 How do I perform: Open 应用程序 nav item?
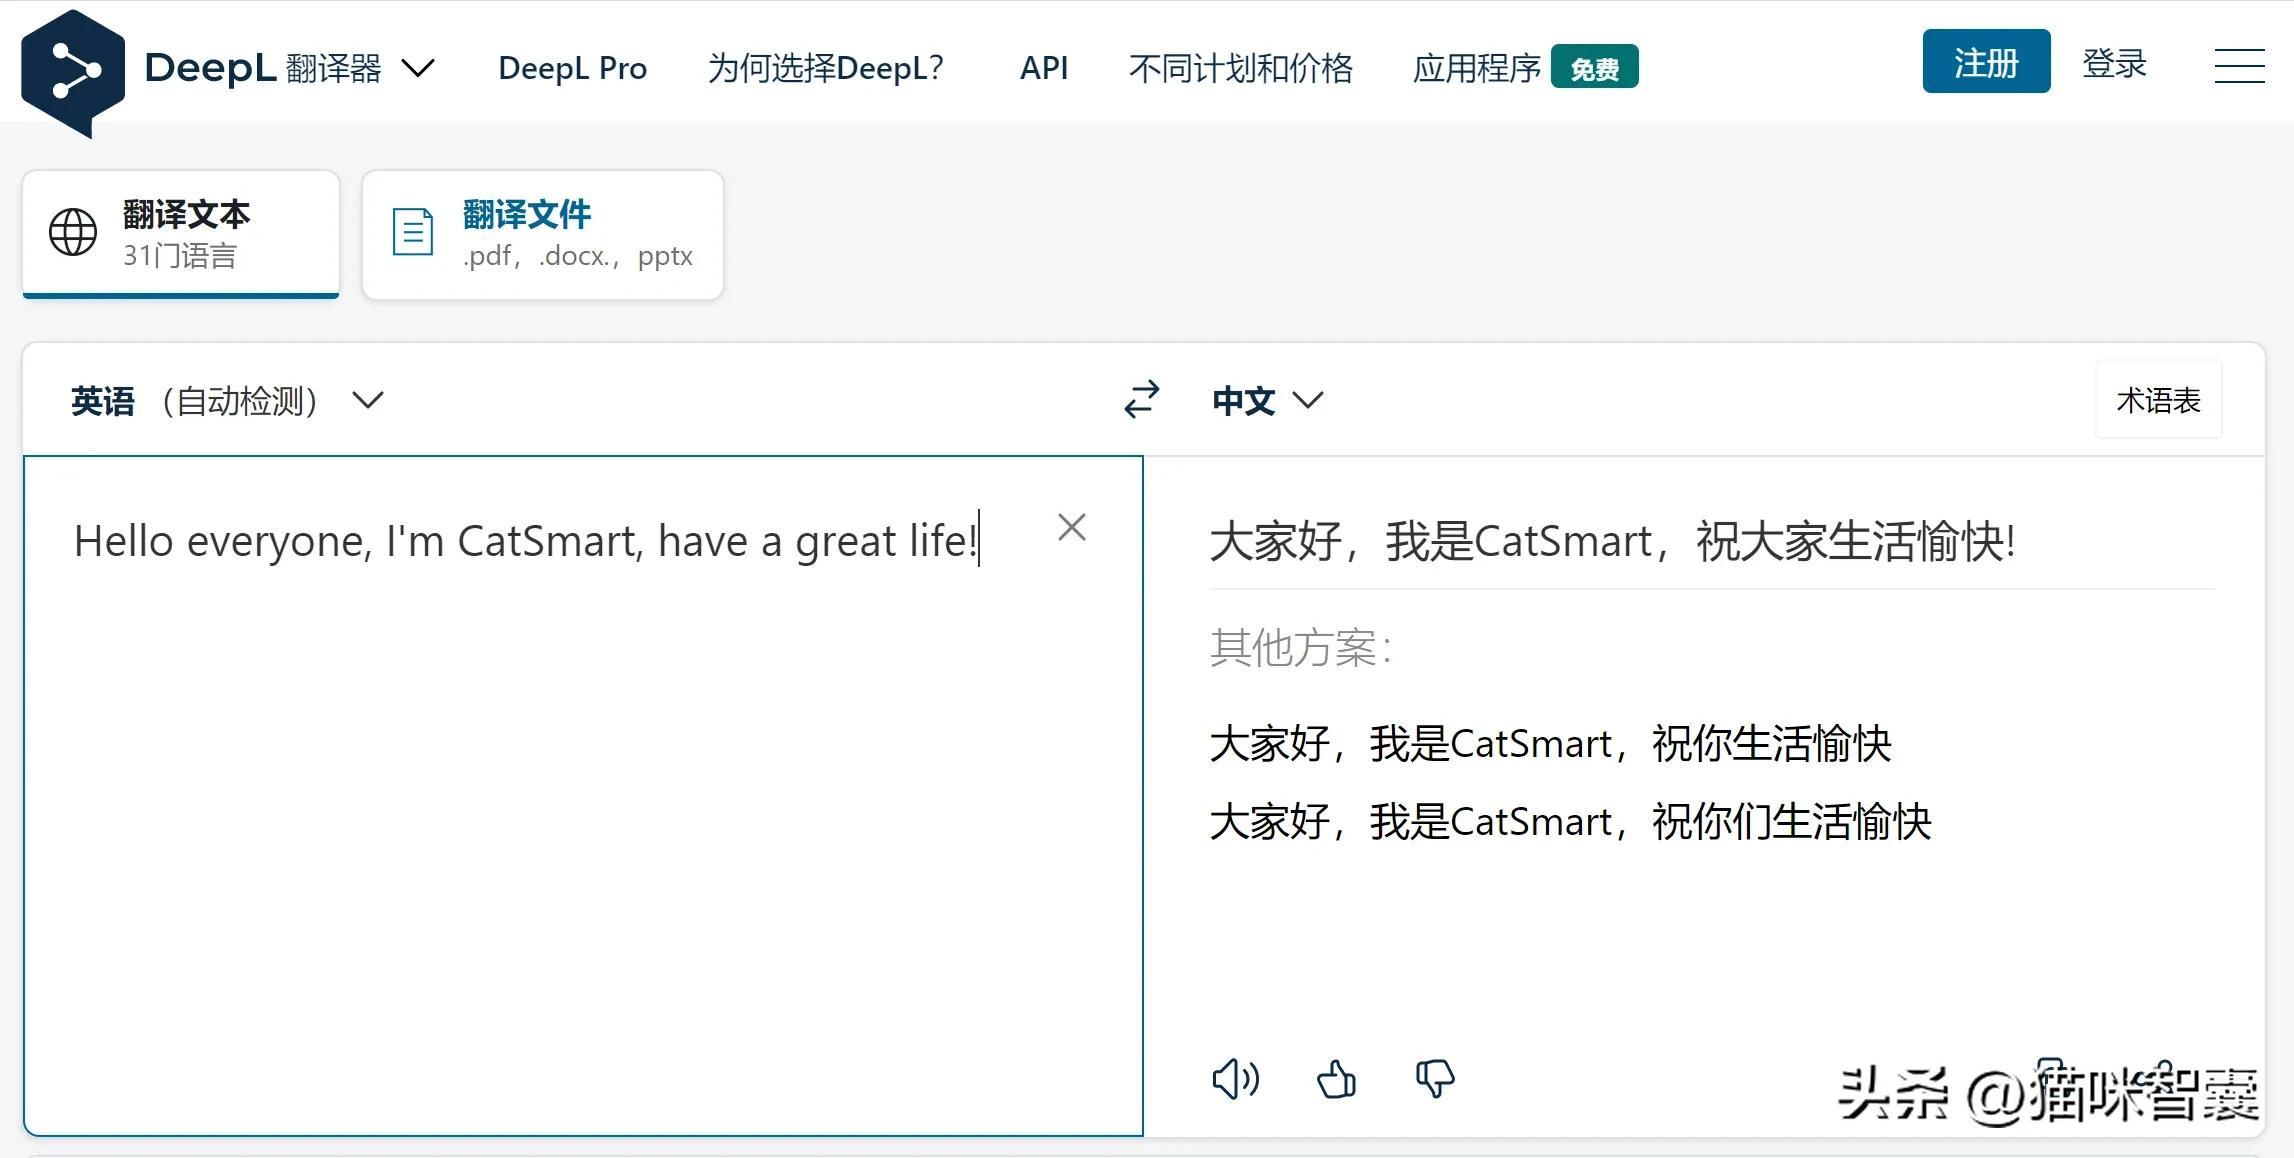click(1477, 68)
